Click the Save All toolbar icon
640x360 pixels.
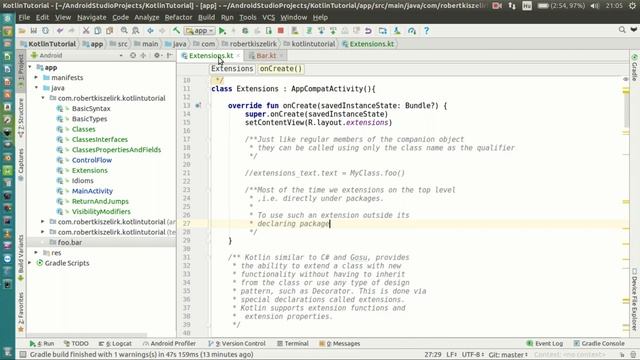coord(33,31)
